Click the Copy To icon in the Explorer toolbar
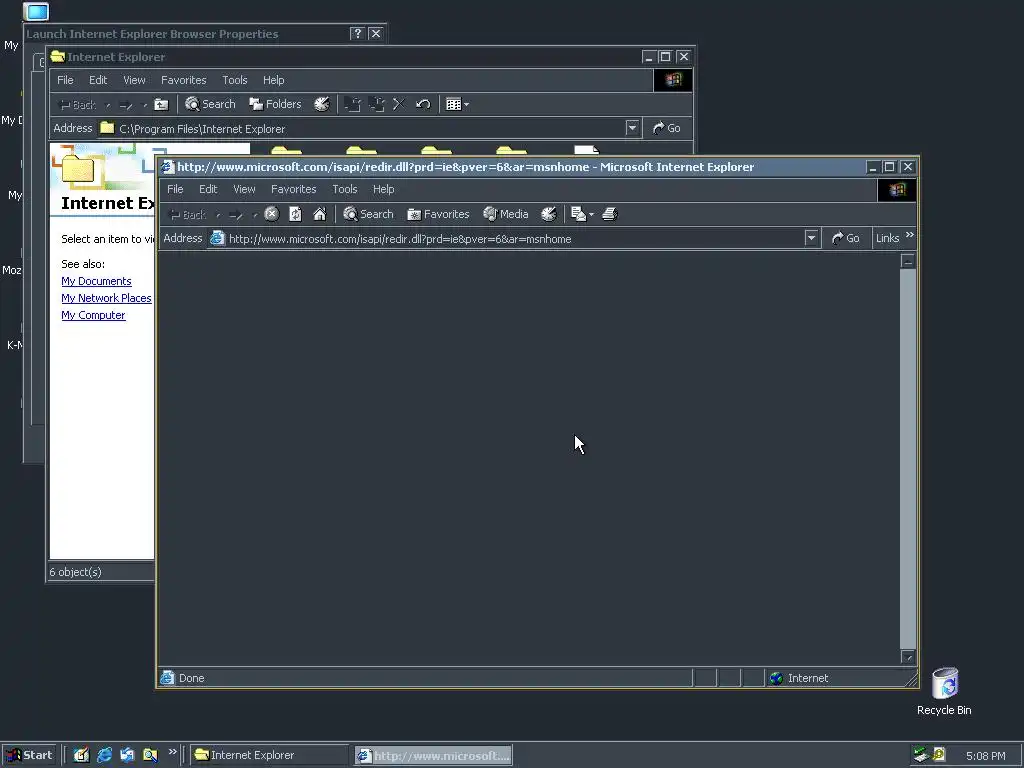 (x=377, y=104)
